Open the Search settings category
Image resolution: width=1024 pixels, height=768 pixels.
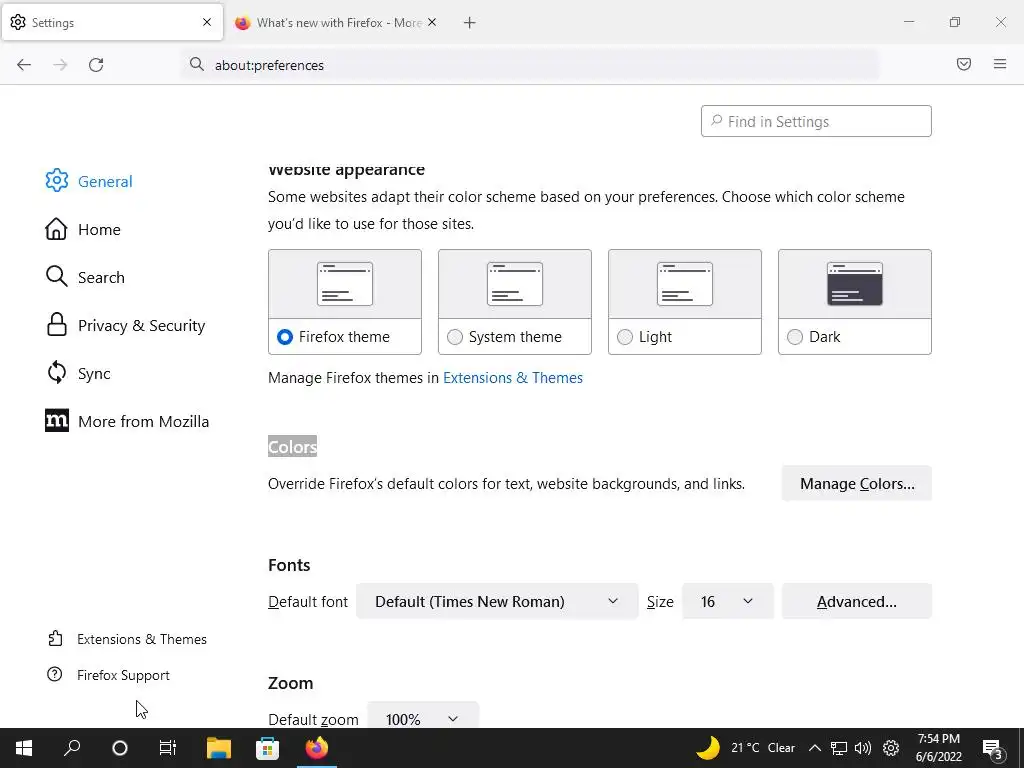click(x=85, y=277)
